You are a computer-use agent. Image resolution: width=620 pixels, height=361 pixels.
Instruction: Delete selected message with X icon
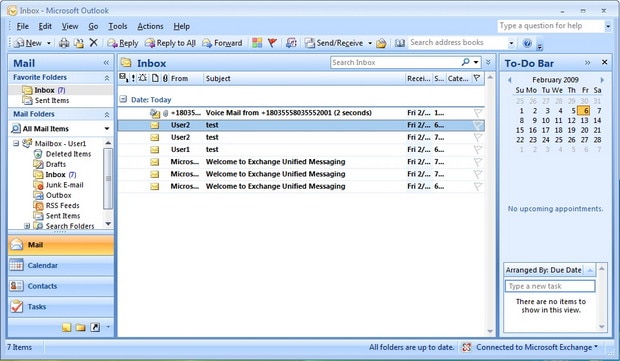point(93,42)
